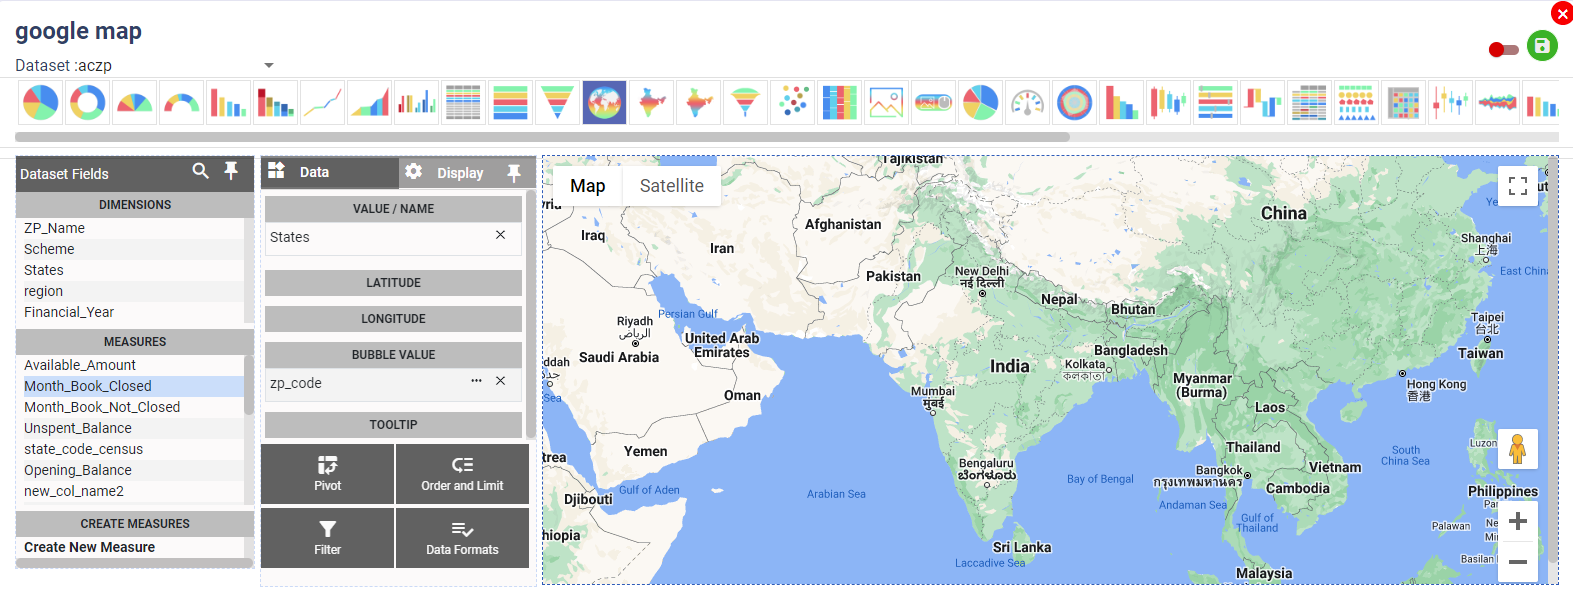Screen dimensions: 1573x596
Task: Pin the Dataset Fields panel
Action: pyautogui.click(x=231, y=171)
